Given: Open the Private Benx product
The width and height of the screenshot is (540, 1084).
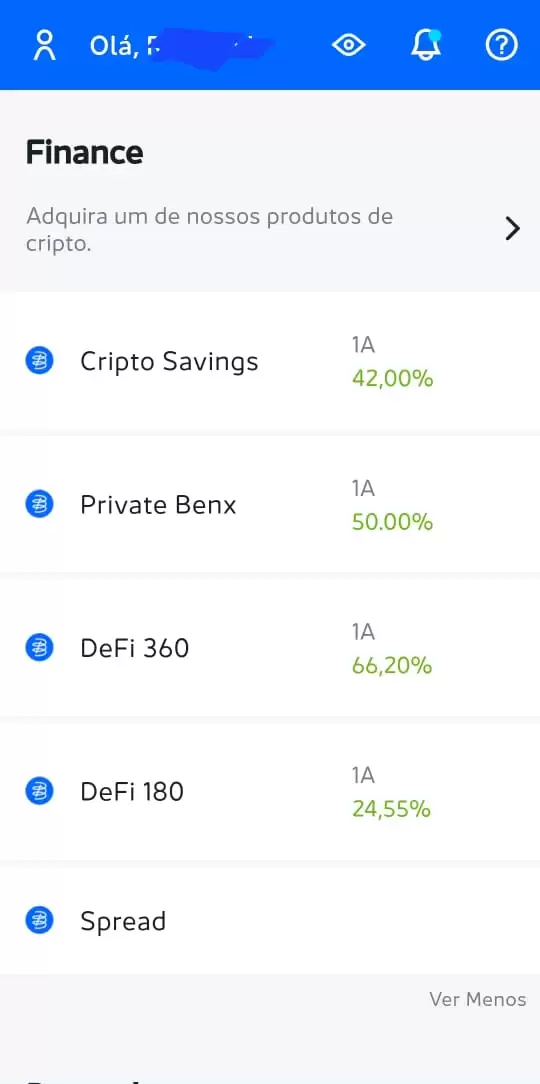Looking at the screenshot, I should (x=270, y=505).
